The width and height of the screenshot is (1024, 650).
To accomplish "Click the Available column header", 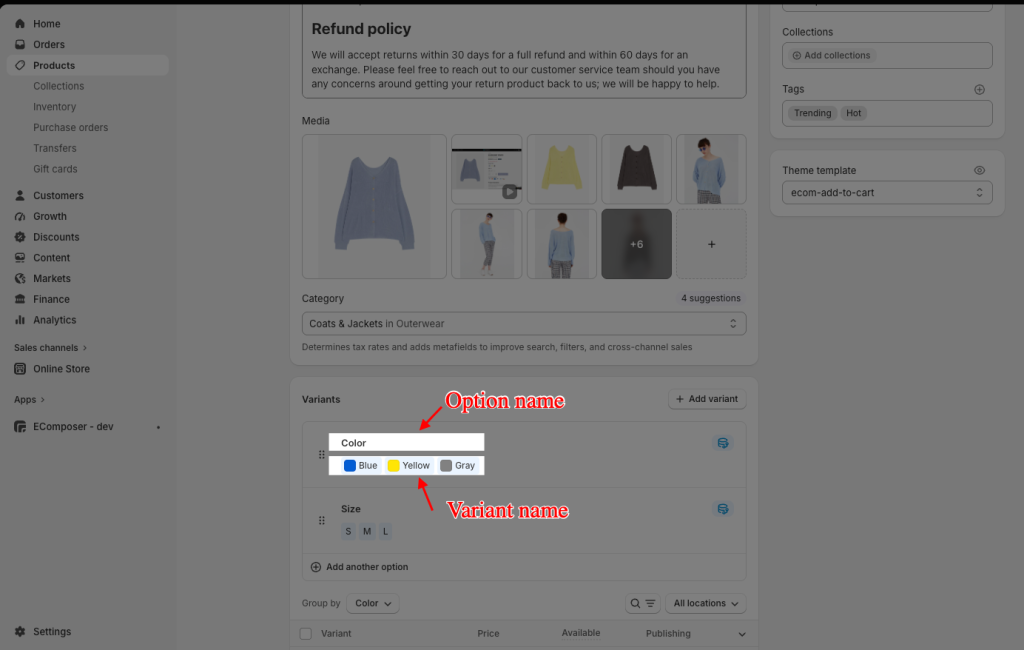I will [x=581, y=633].
